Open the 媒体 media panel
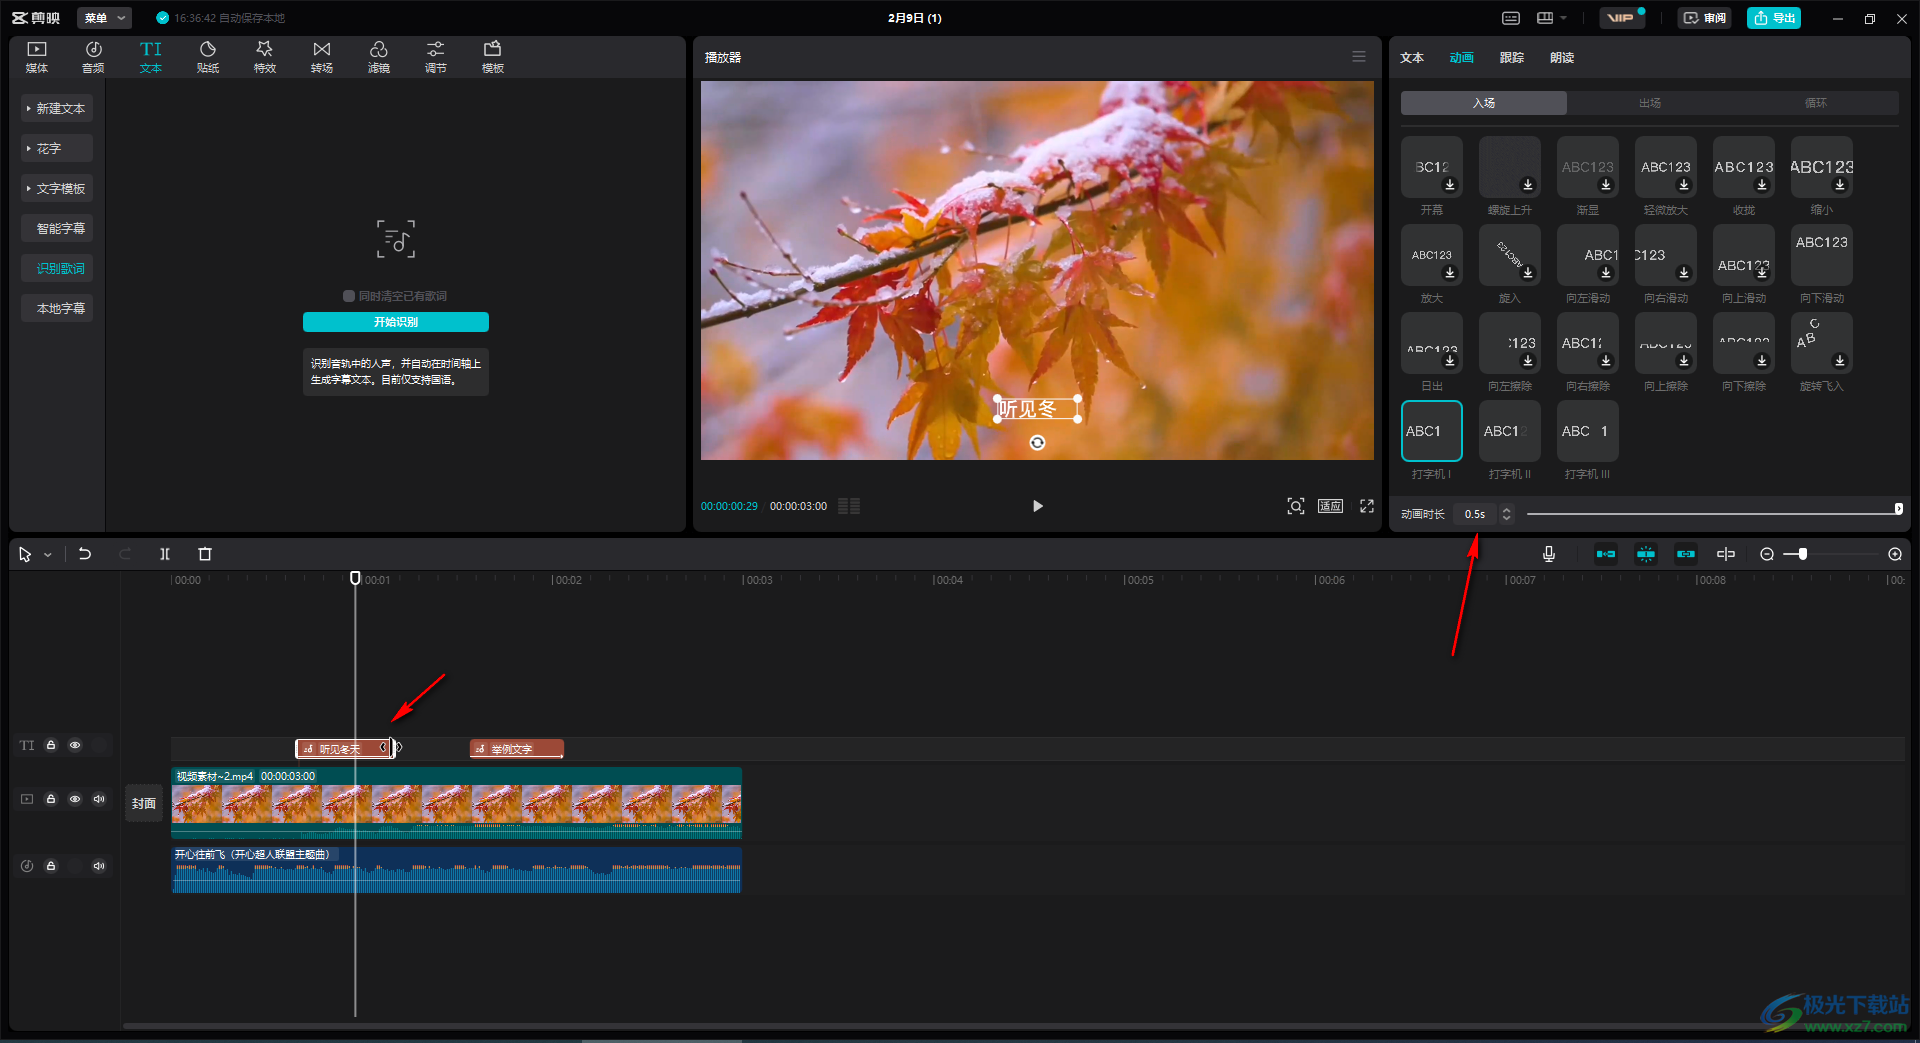This screenshot has width=1920, height=1043. tap(37, 57)
